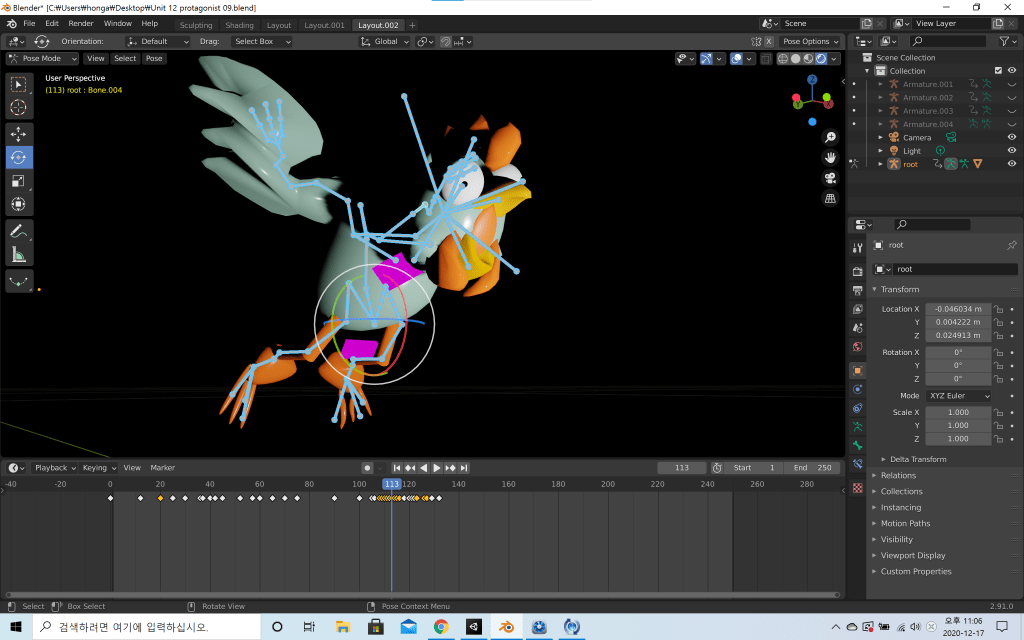This screenshot has width=1024, height=640.
Task: Click the Pose Options button
Action: [810, 41]
